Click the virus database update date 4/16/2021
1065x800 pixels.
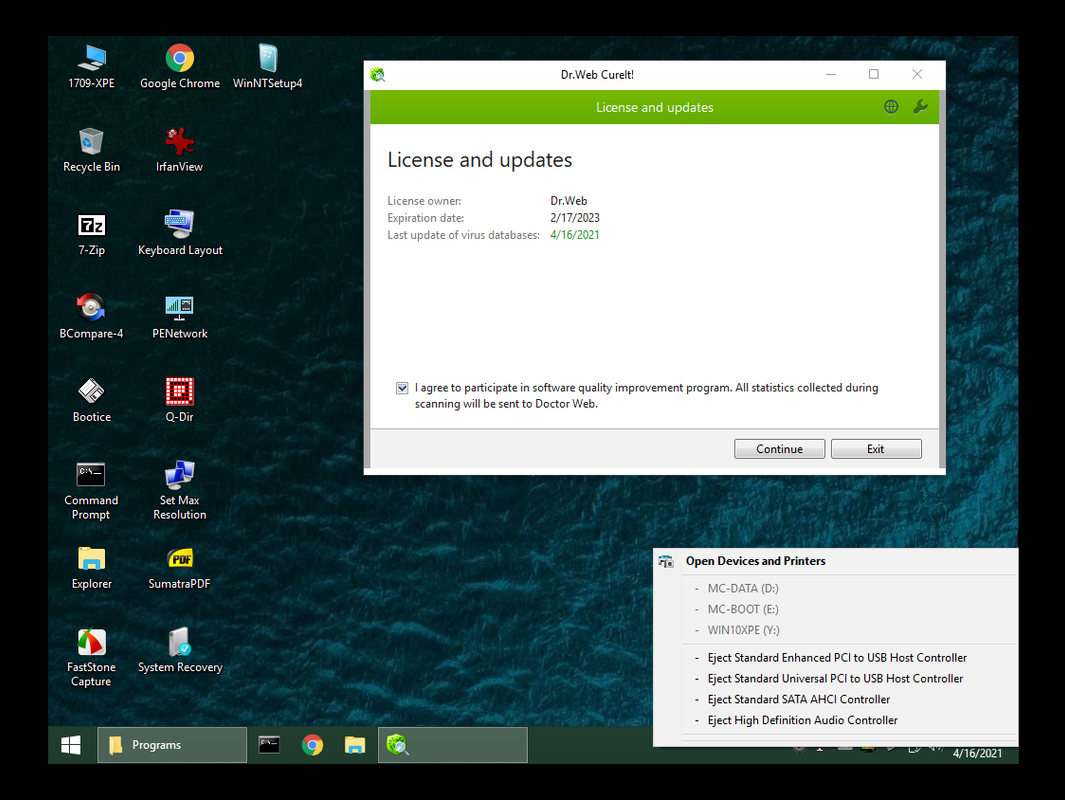click(575, 235)
